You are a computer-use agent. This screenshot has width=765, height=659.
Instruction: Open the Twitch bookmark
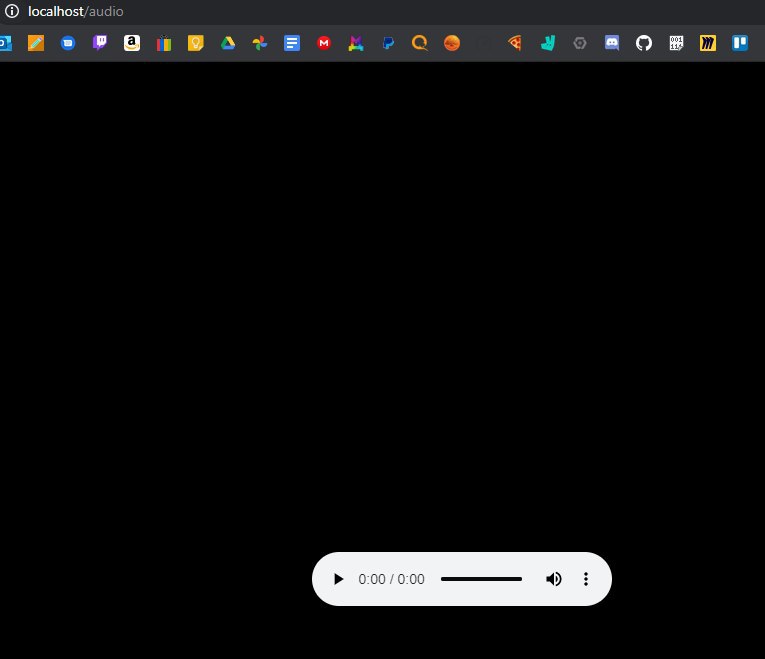[x=100, y=43]
